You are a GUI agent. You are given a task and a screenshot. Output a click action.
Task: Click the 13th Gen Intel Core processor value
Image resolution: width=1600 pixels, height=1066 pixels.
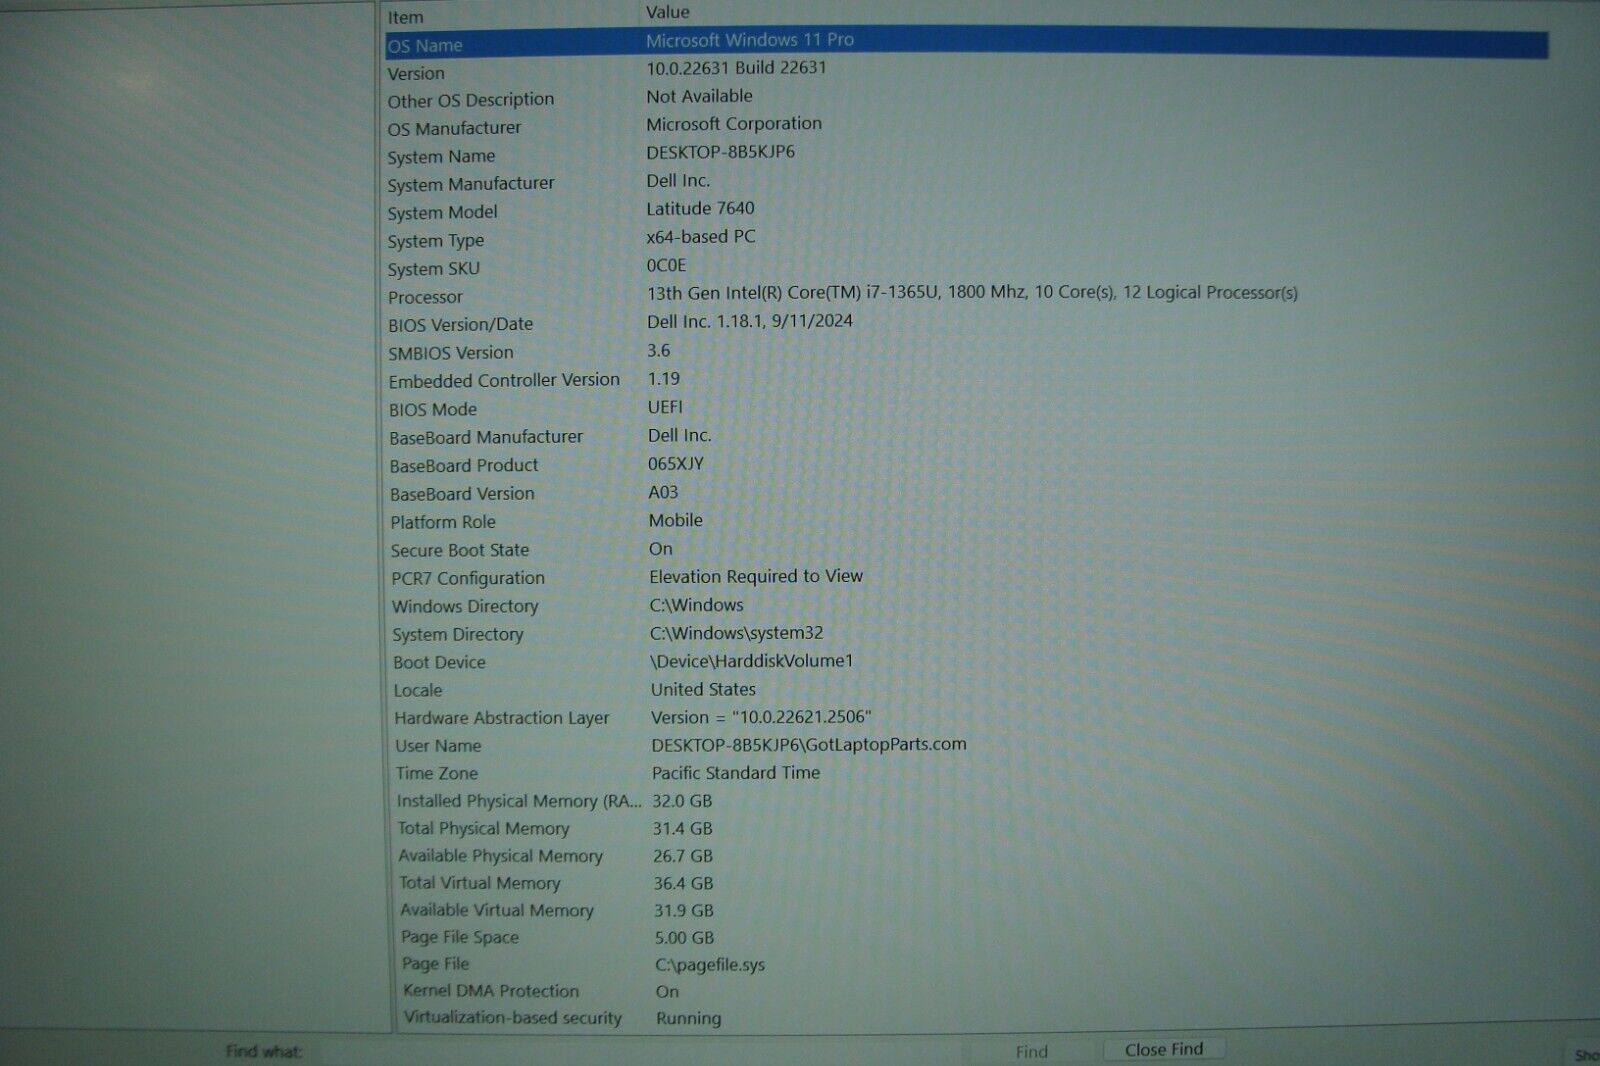(972, 292)
